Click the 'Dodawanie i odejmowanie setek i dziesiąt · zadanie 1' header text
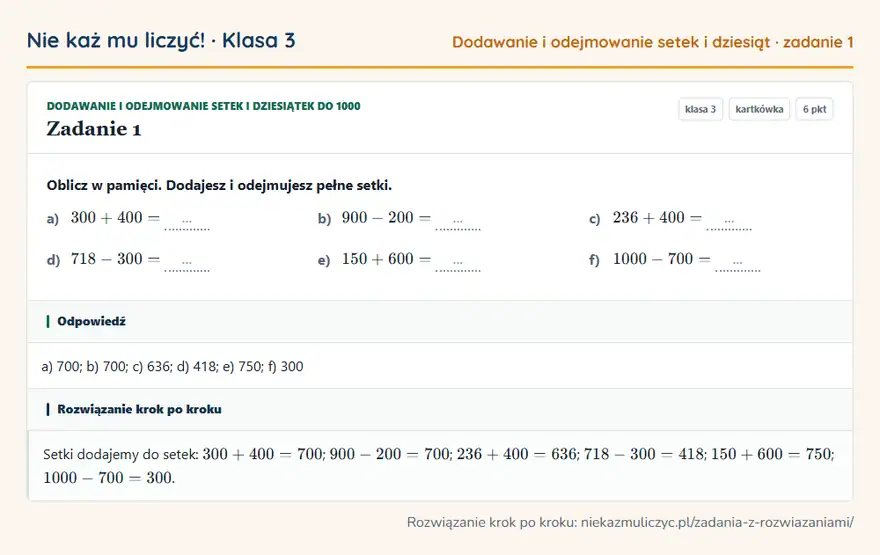 pyautogui.click(x=653, y=43)
